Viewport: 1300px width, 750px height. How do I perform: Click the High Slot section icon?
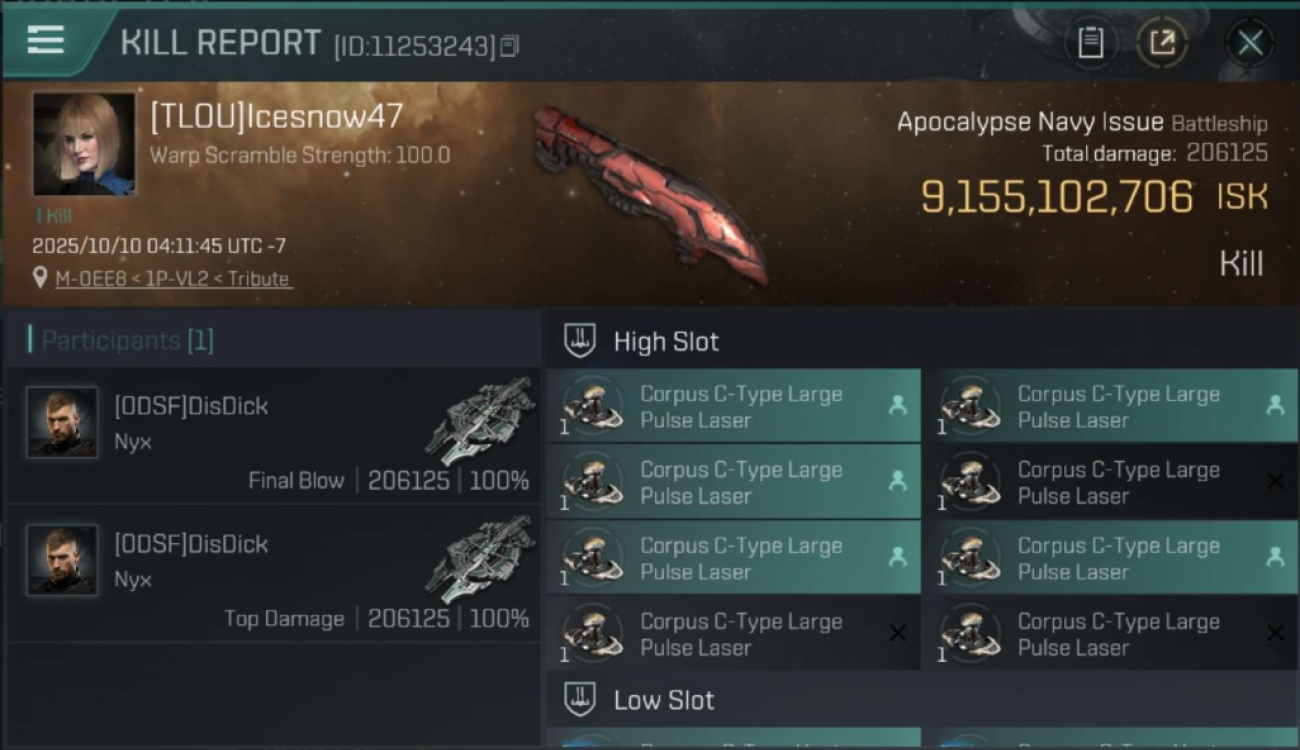click(580, 341)
